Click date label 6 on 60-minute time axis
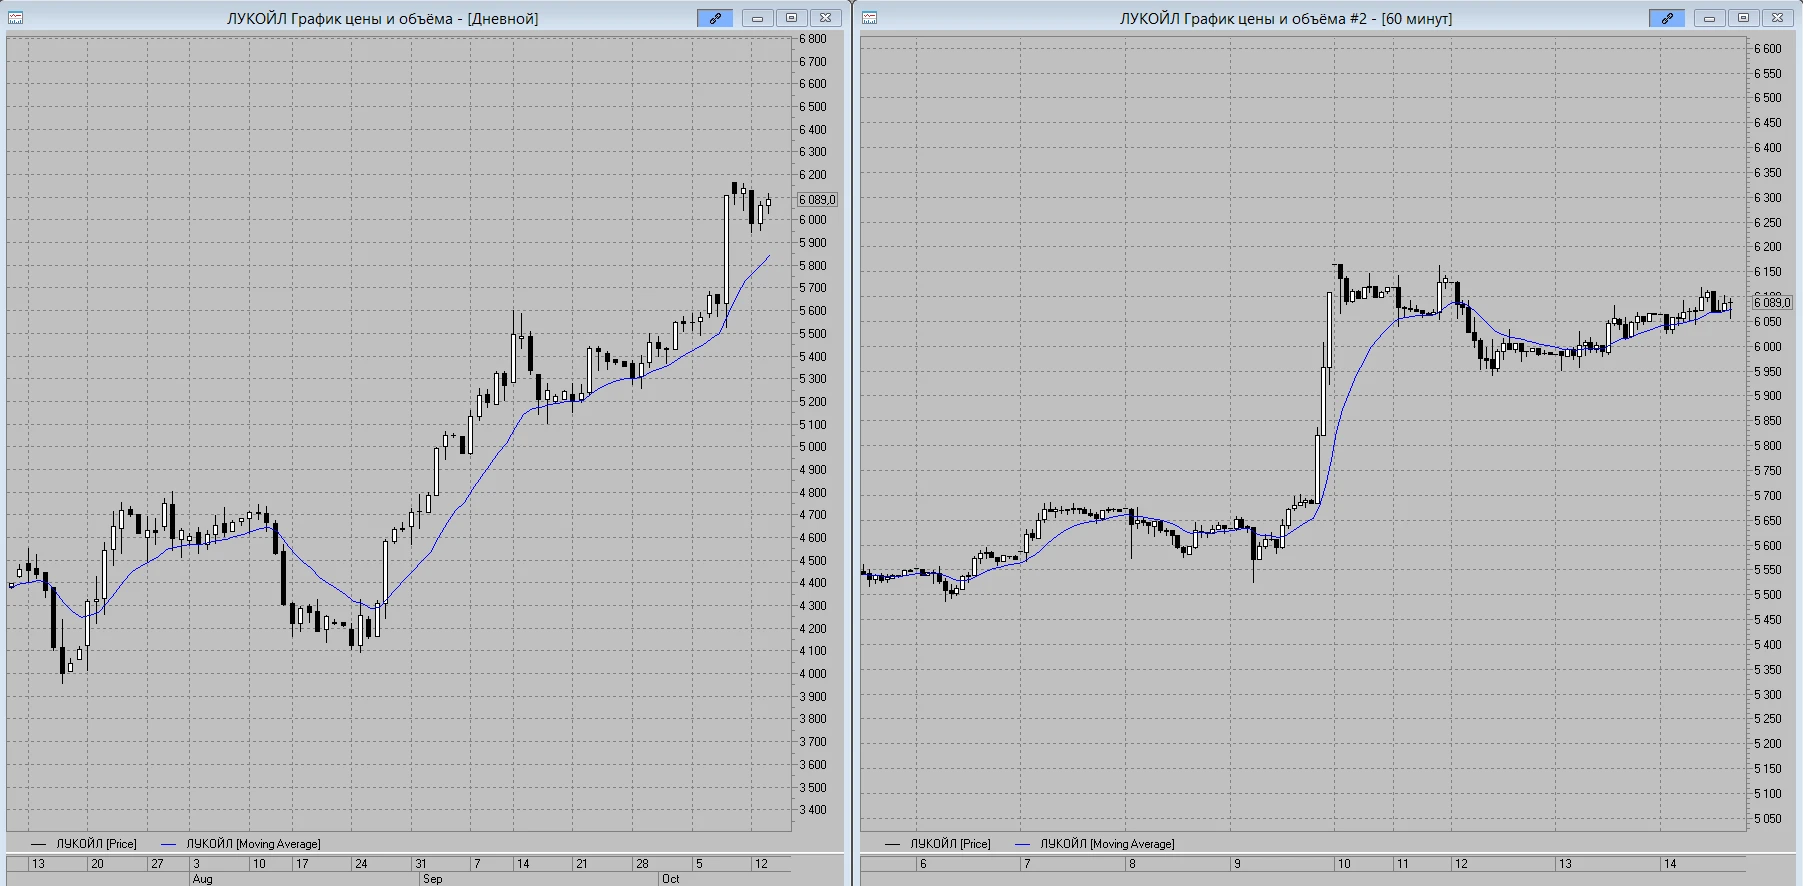The width and height of the screenshot is (1803, 886). point(923,864)
